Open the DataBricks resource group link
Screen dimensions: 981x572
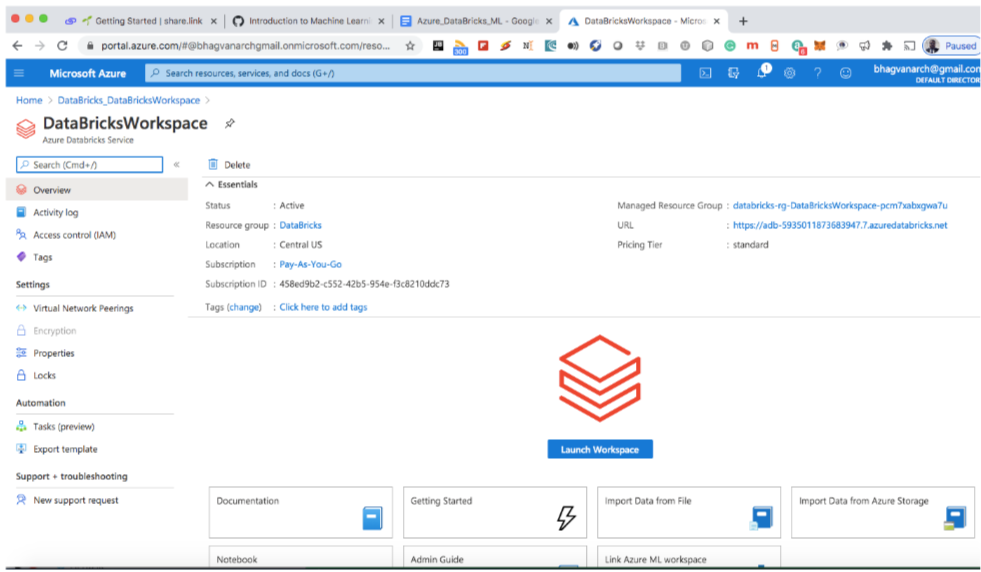(300, 225)
